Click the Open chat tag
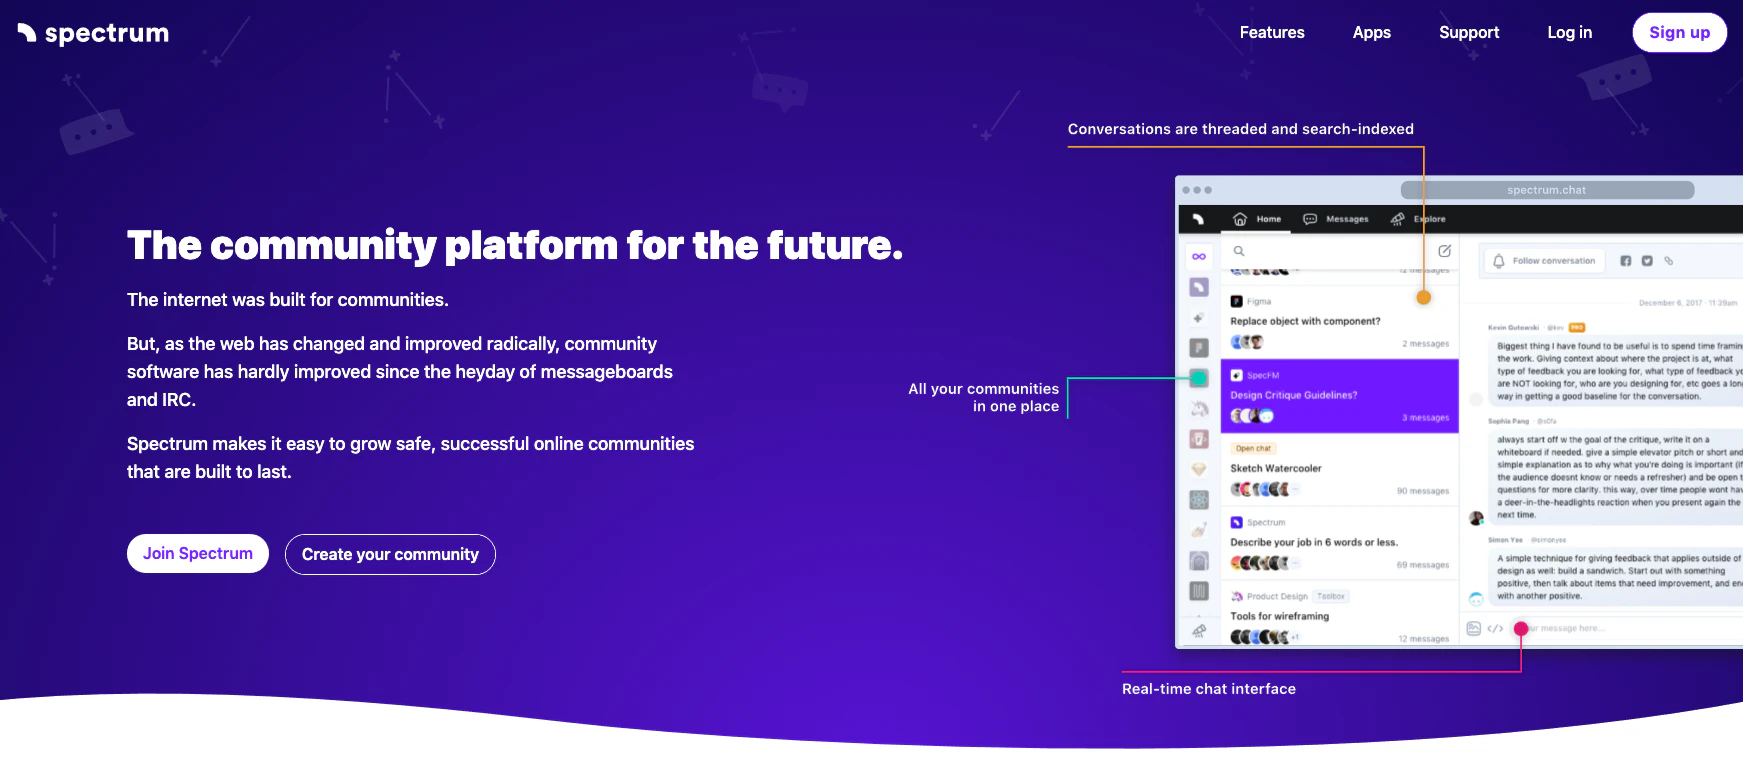Viewport: 1743px width, 760px height. pyautogui.click(x=1253, y=448)
